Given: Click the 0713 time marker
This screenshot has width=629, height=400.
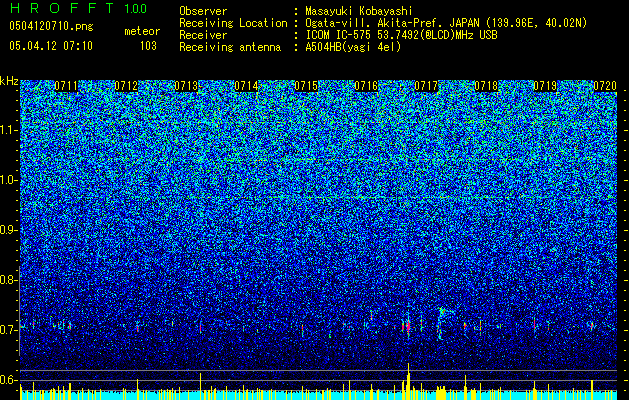Looking at the screenshot, I should pyautogui.click(x=186, y=86).
